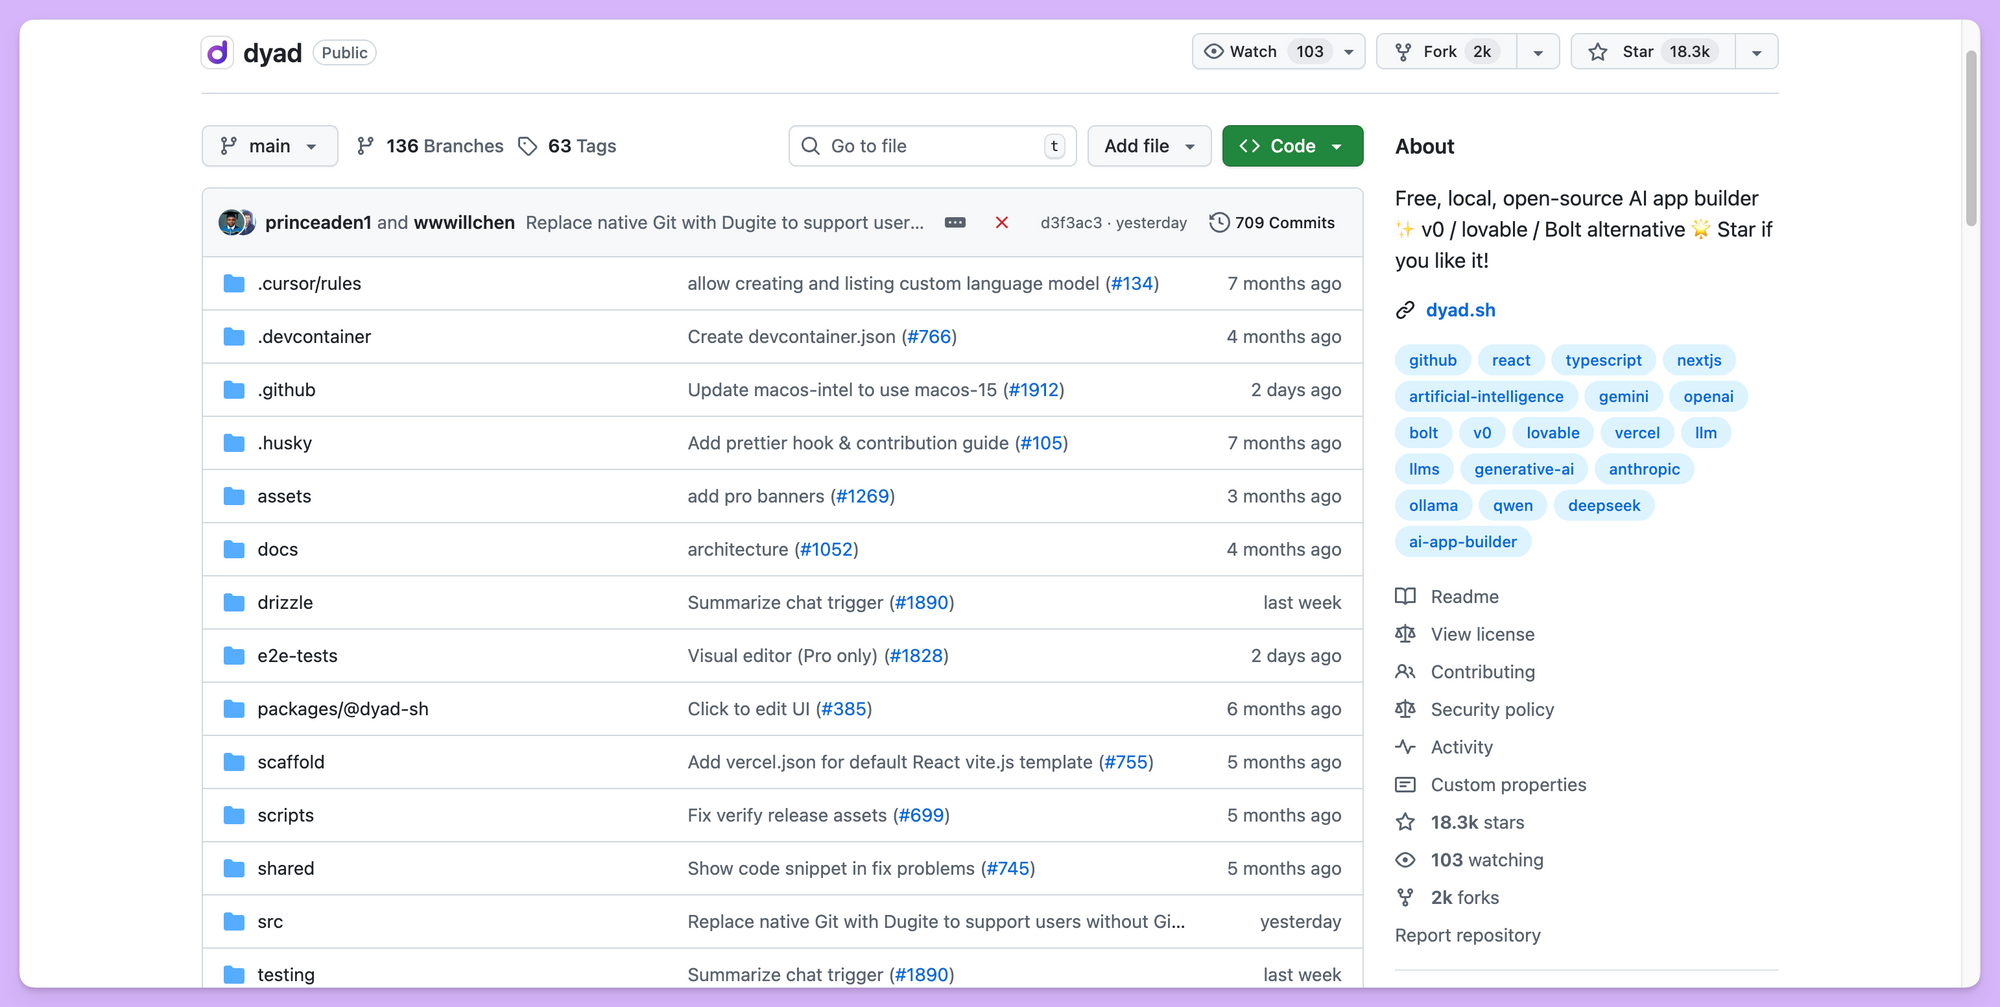
Task: Click the failed status X icon
Action: (x=1001, y=223)
